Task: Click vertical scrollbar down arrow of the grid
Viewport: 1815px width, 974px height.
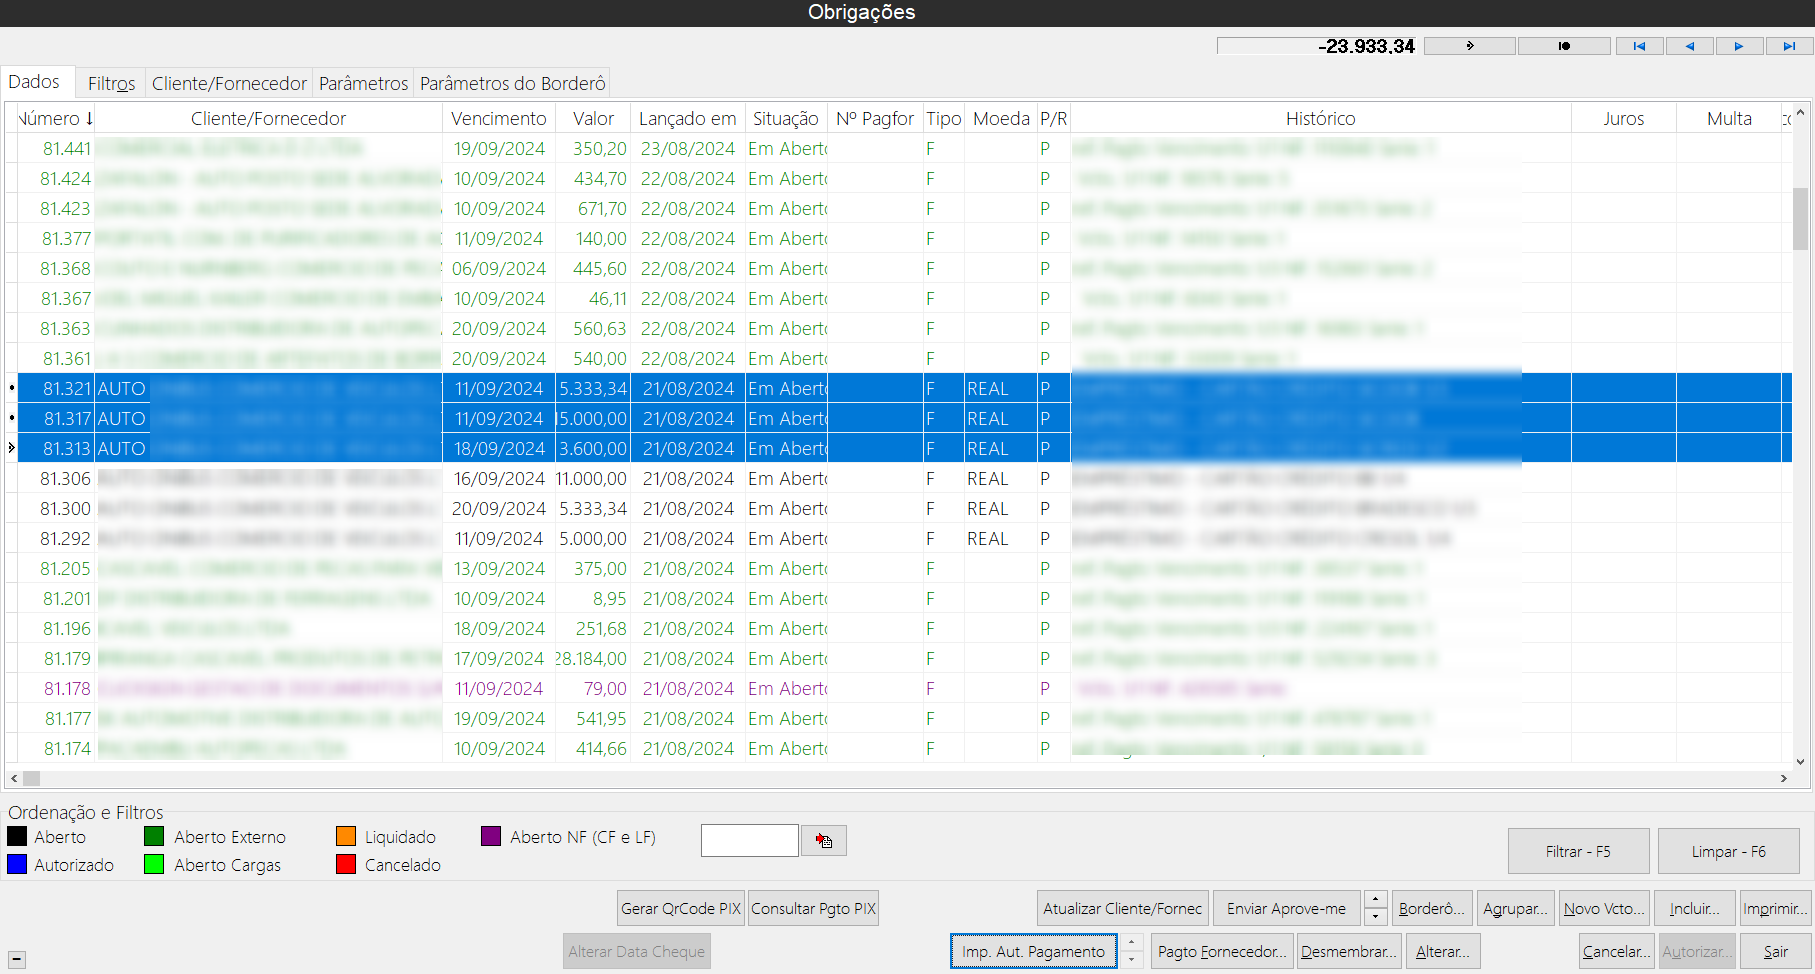Action: click(1801, 761)
